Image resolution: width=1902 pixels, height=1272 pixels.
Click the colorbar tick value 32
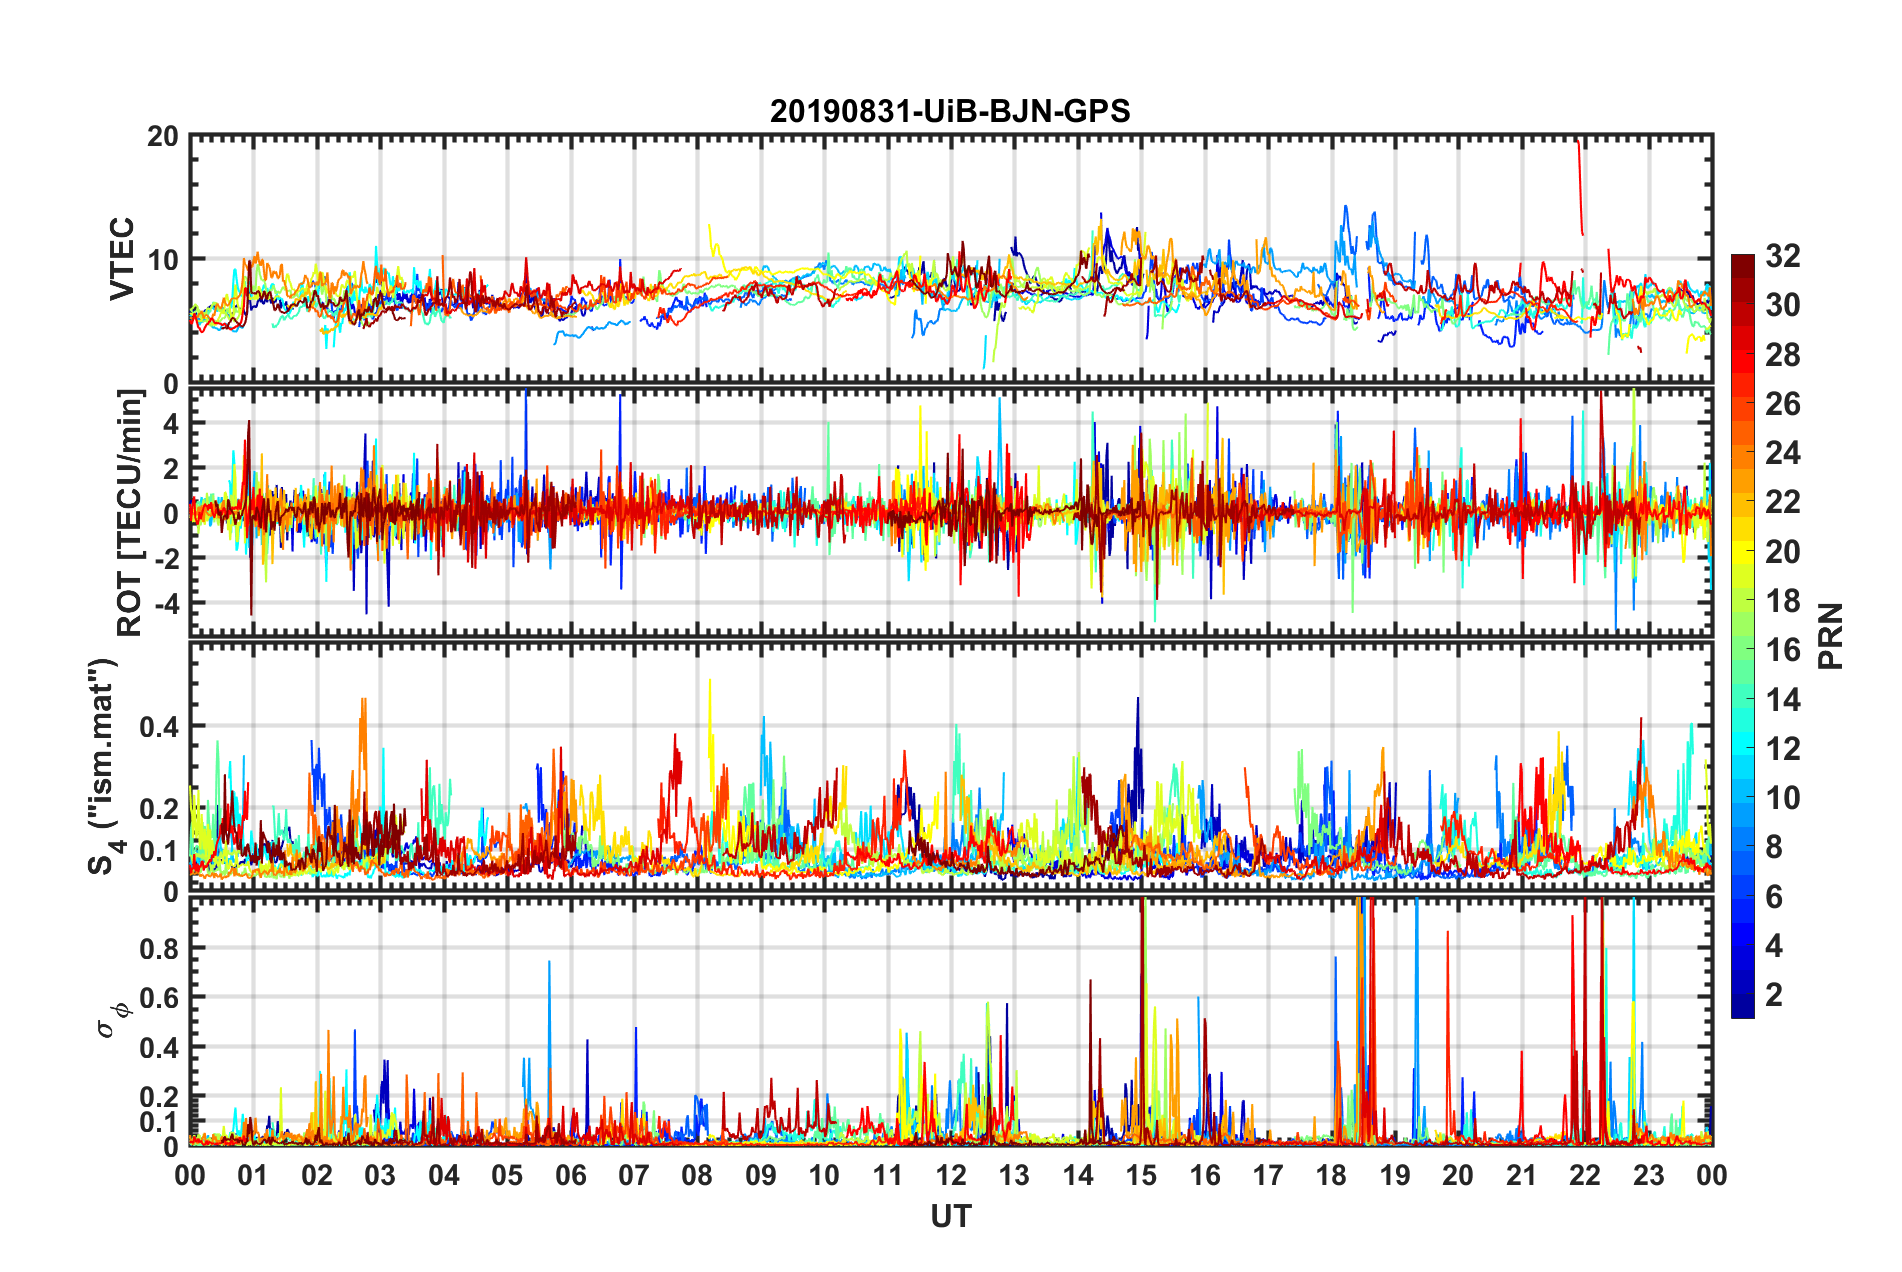point(1782,256)
